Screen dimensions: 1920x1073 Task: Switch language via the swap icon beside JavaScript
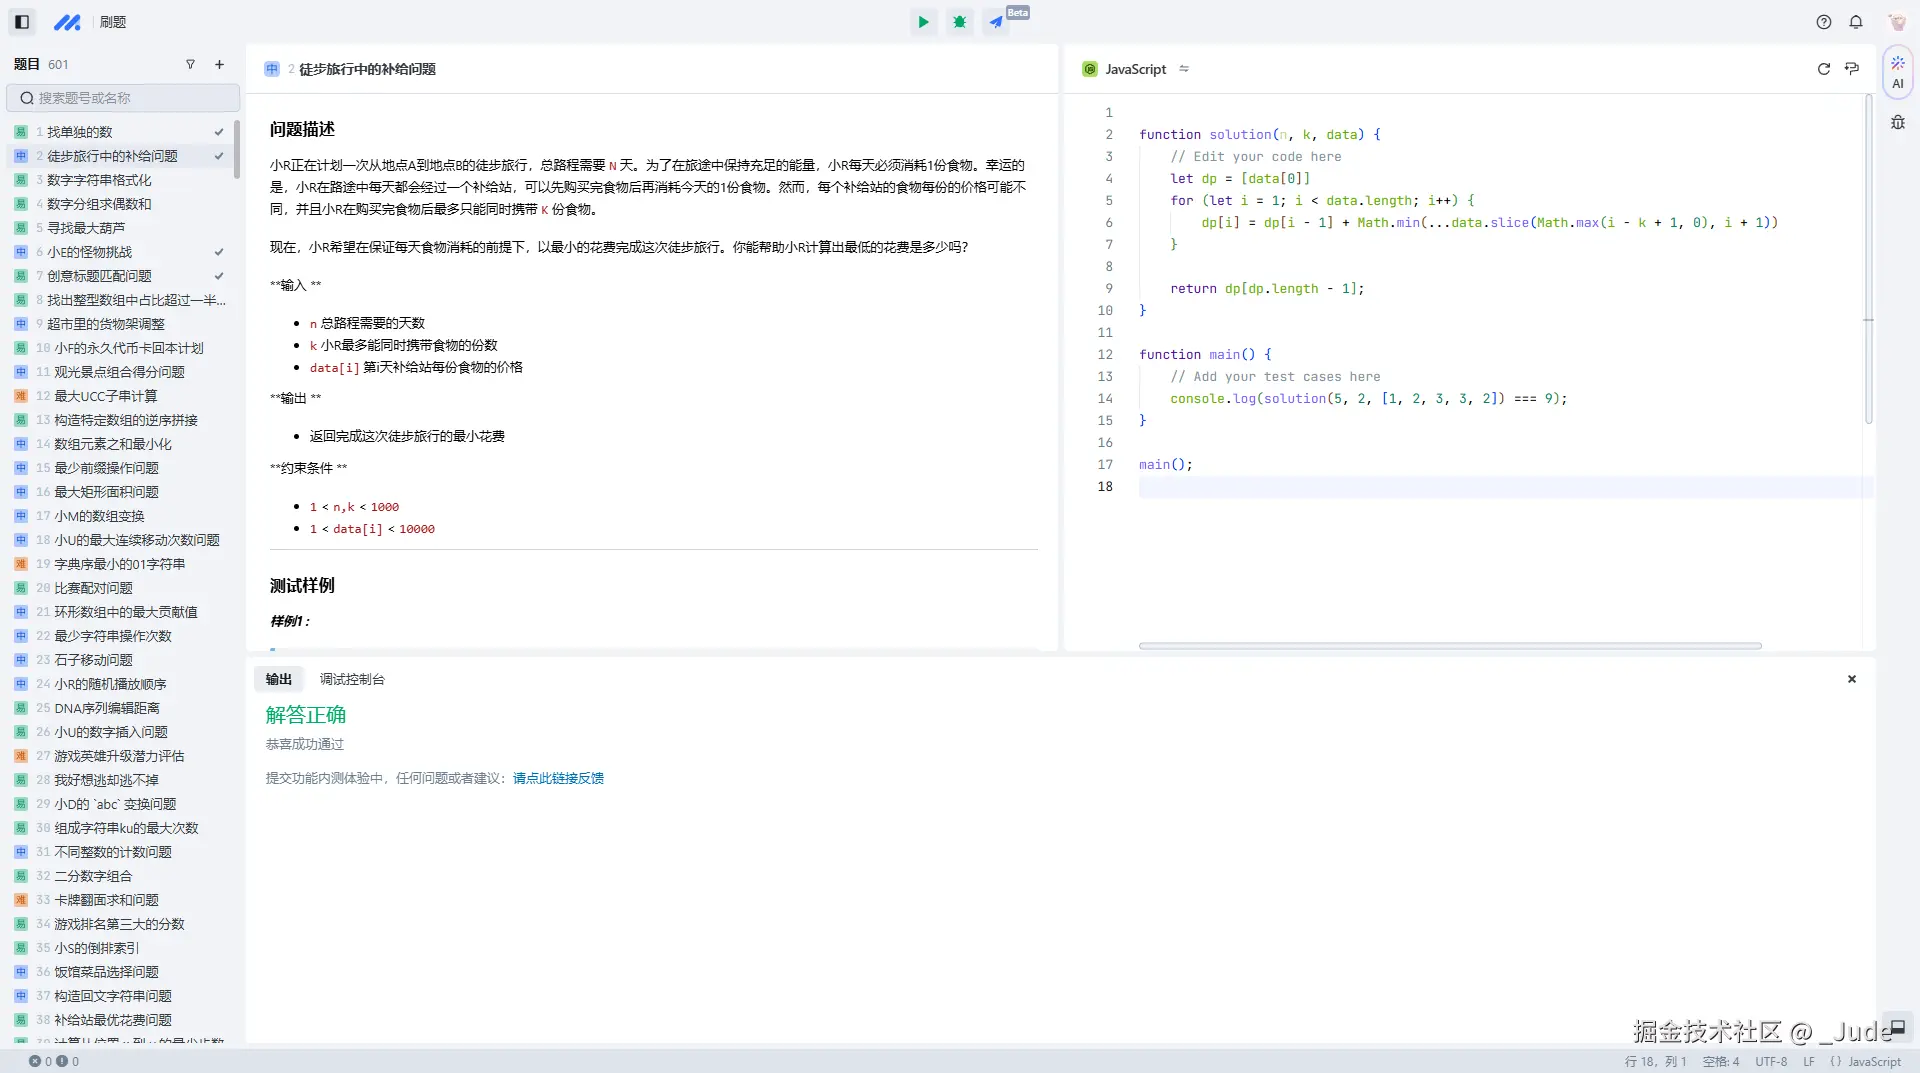(1184, 69)
